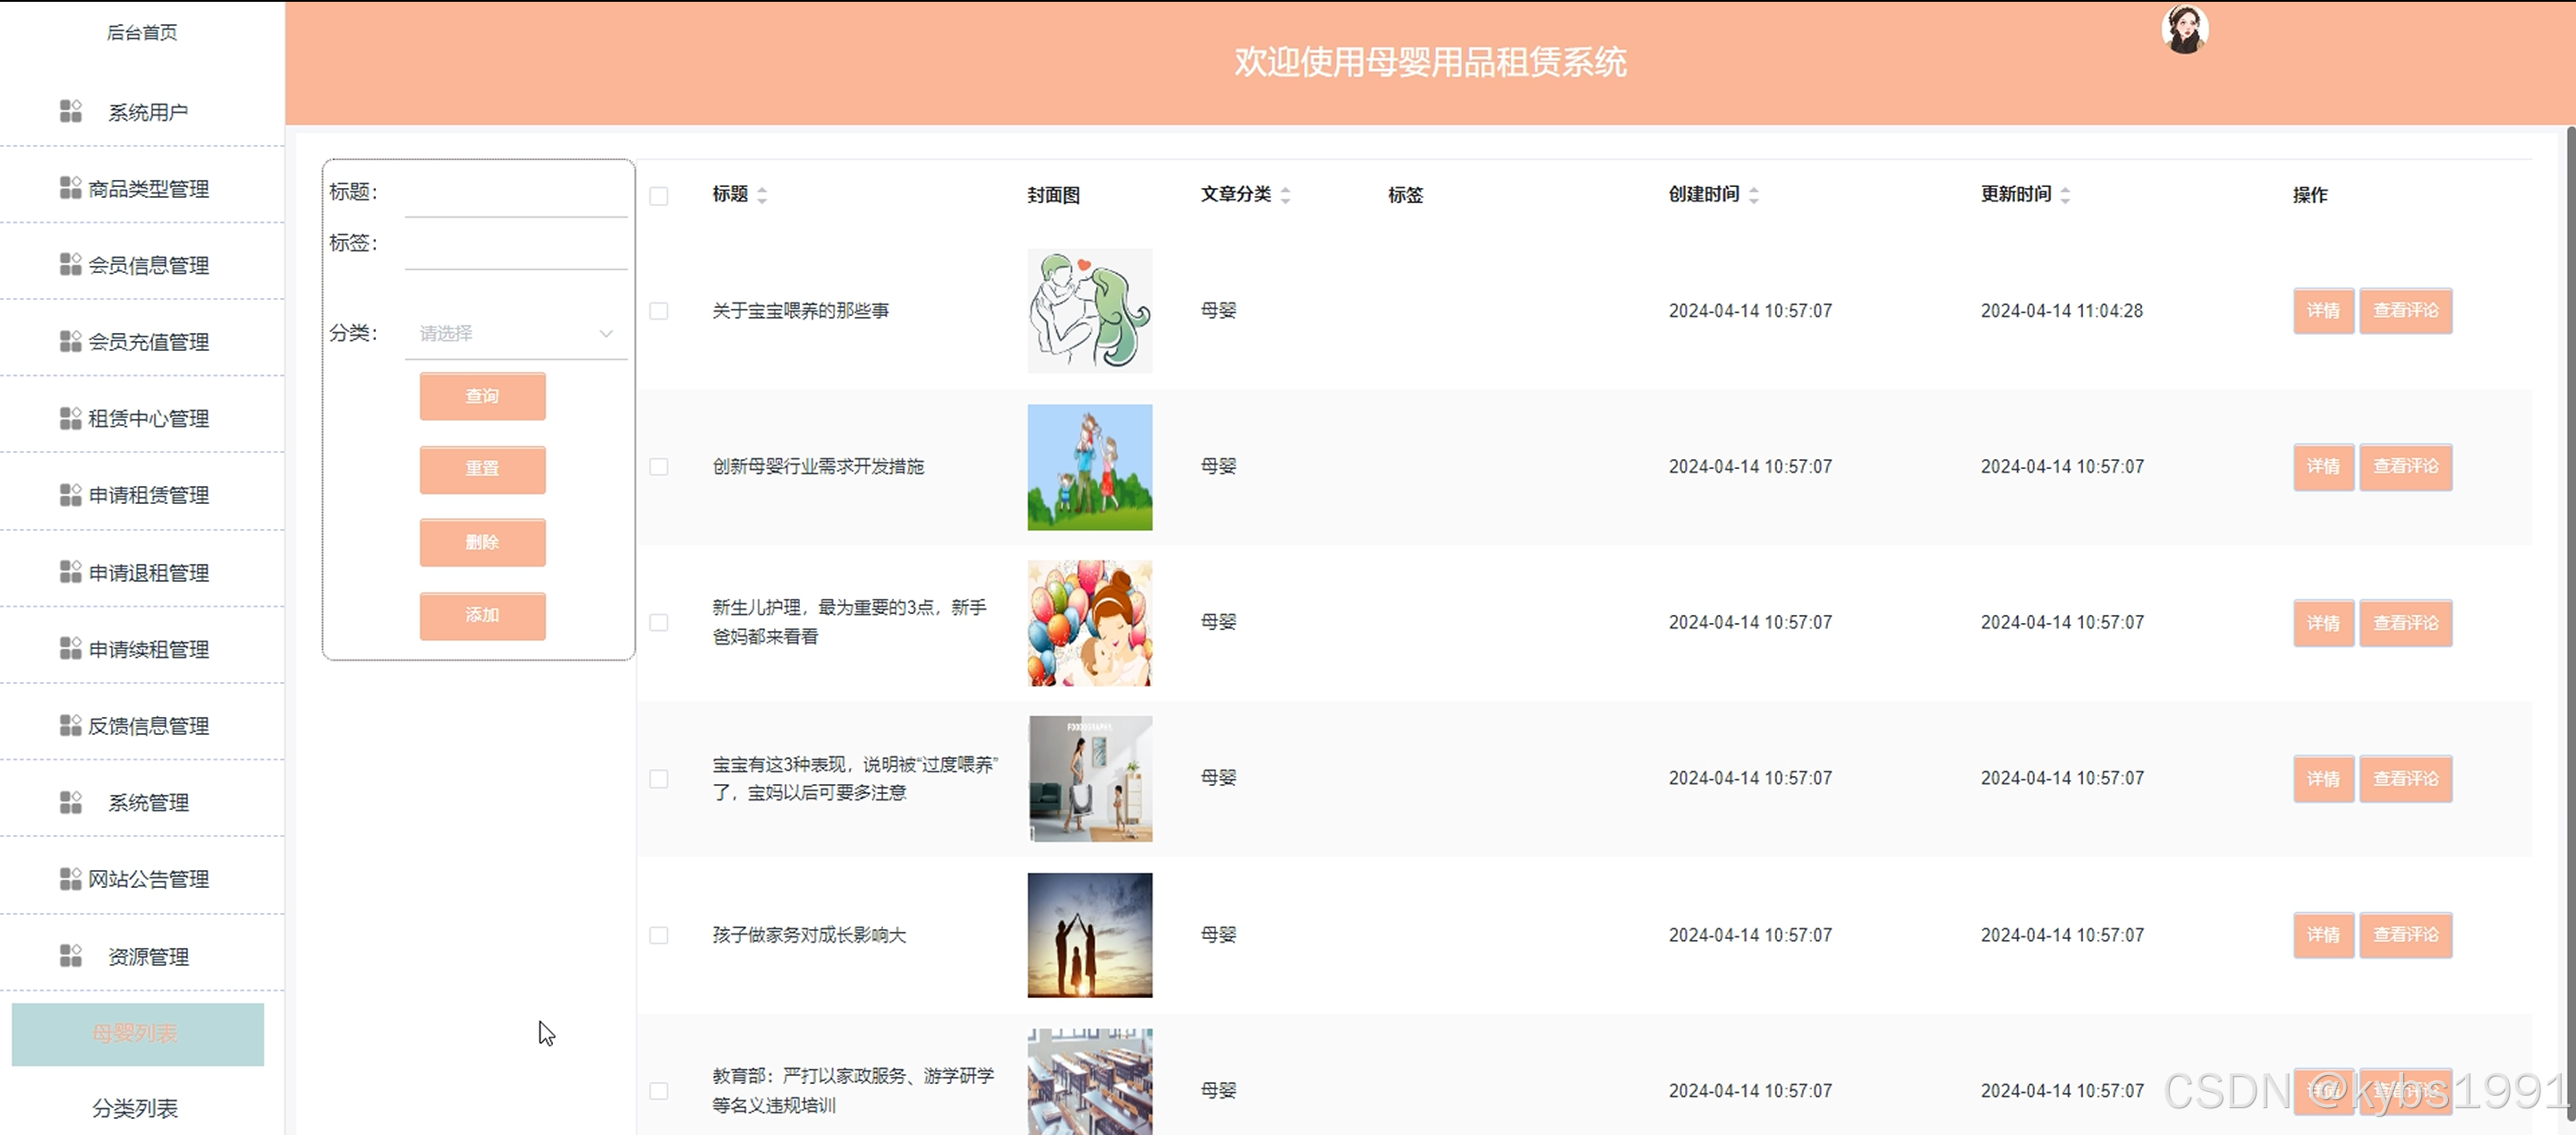Sort by 创建时间 using the arrows
This screenshot has width=2576, height=1135.
coord(1754,195)
